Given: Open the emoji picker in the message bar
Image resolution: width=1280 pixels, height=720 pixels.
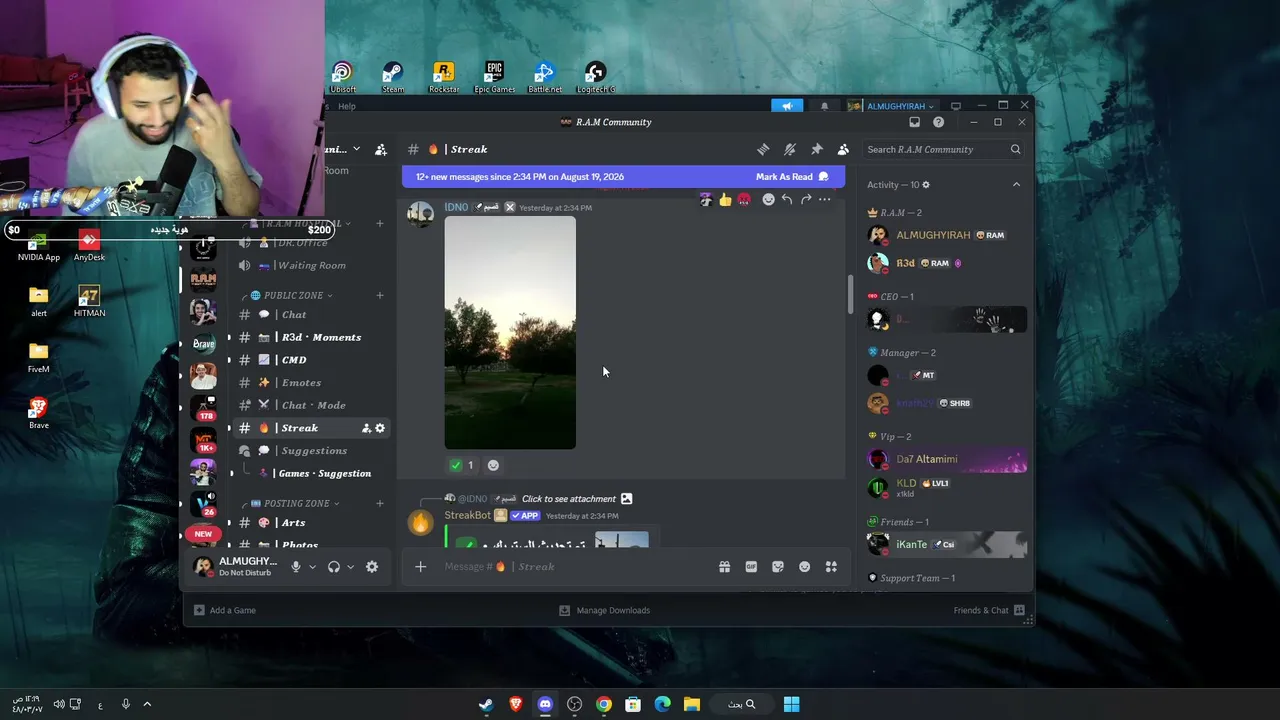Looking at the screenshot, I should [804, 567].
